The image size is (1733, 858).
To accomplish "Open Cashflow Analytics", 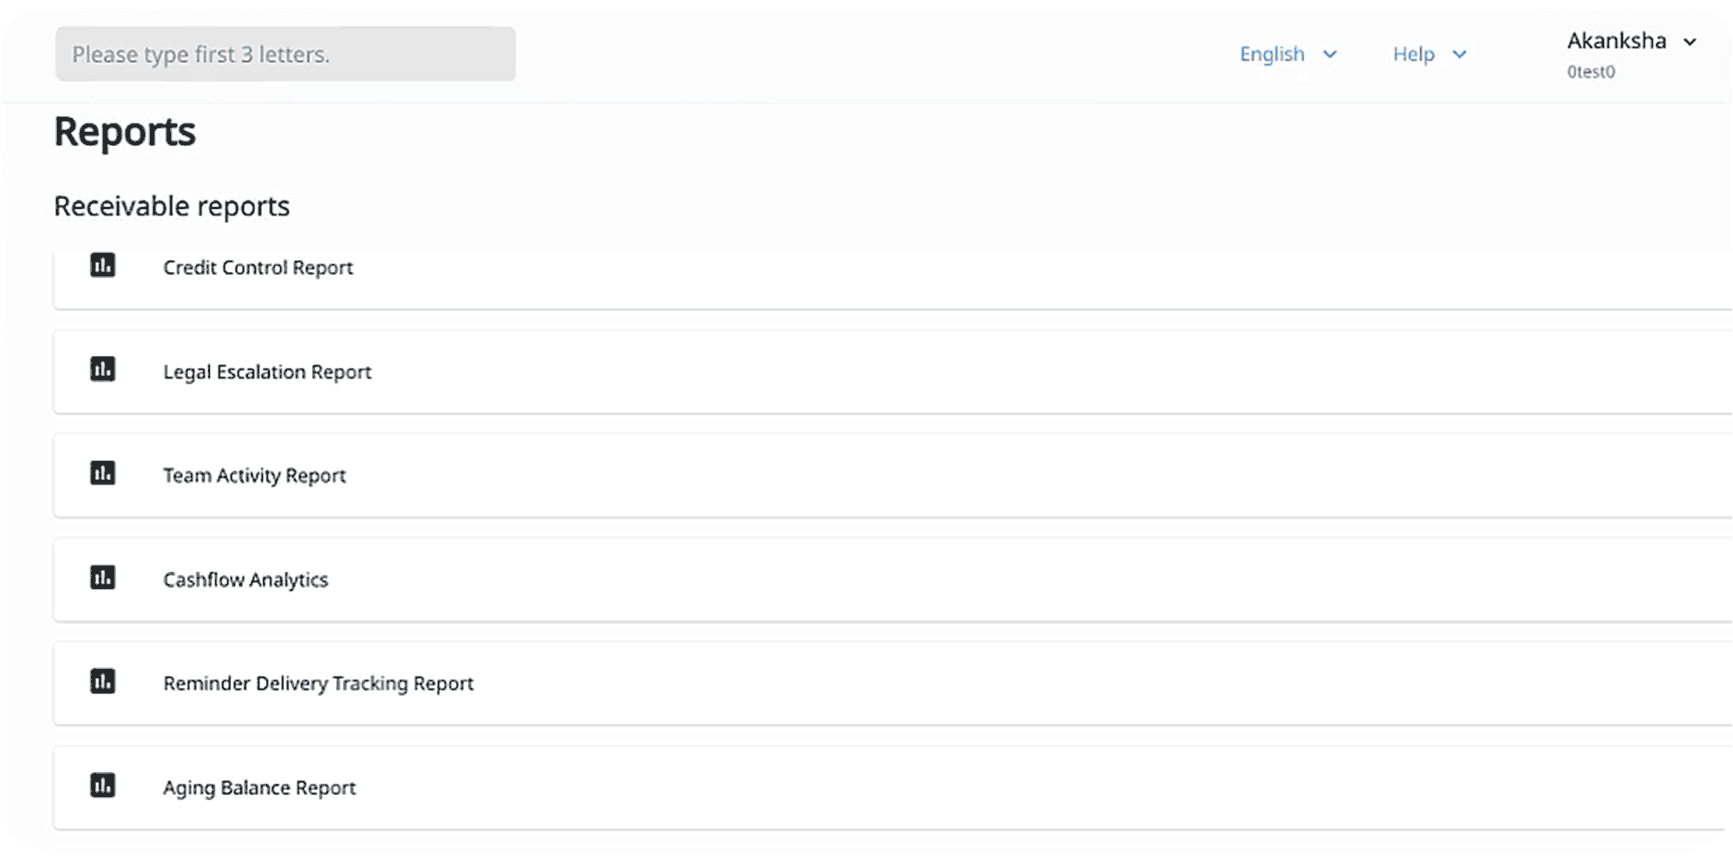I will tap(245, 580).
